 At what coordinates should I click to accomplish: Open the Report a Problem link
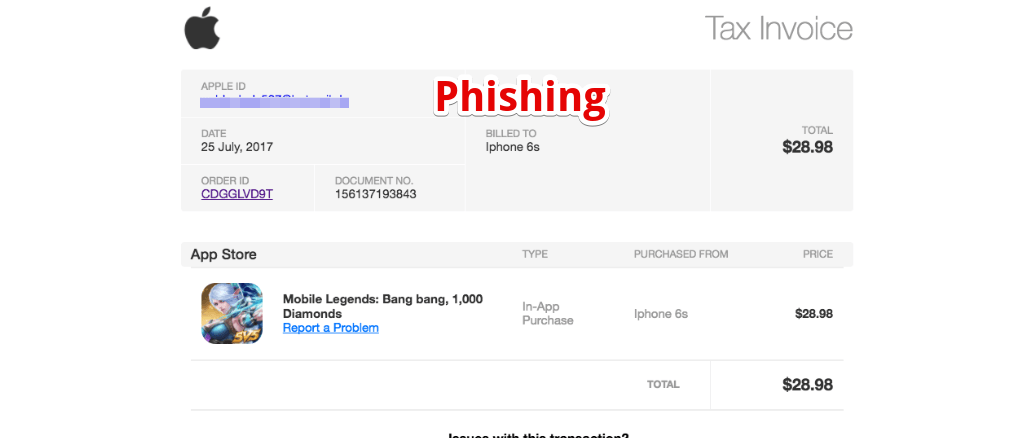click(x=330, y=328)
